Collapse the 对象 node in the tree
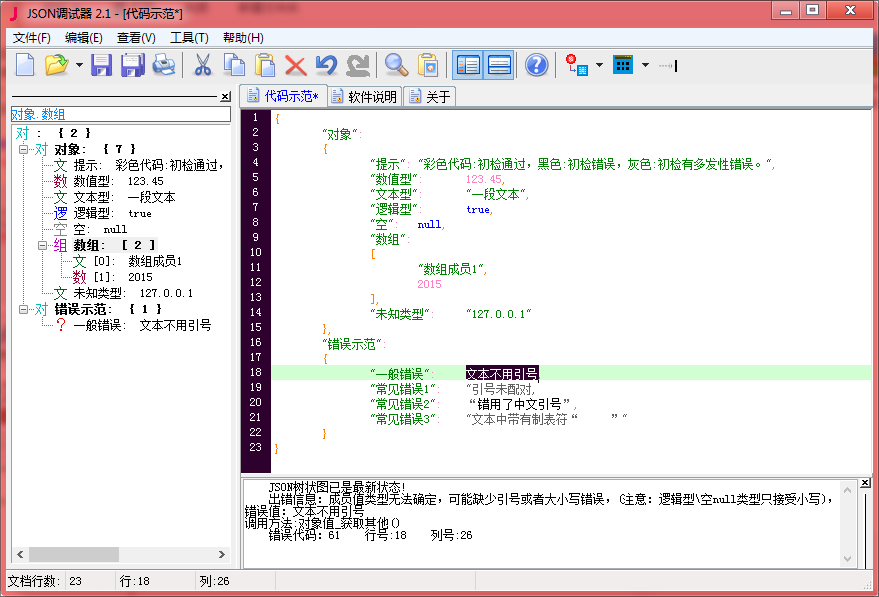The height and width of the screenshot is (597, 879). pyautogui.click(x=24, y=149)
